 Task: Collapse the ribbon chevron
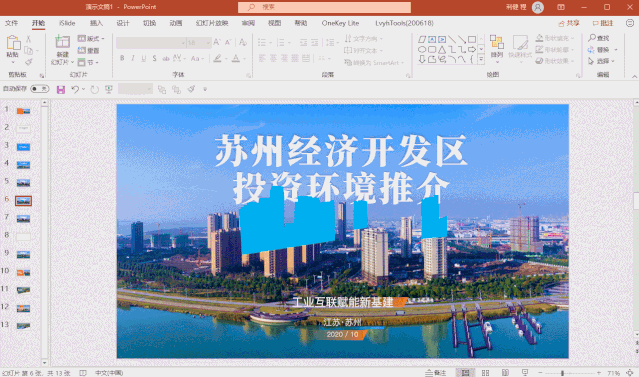[x=634, y=76]
